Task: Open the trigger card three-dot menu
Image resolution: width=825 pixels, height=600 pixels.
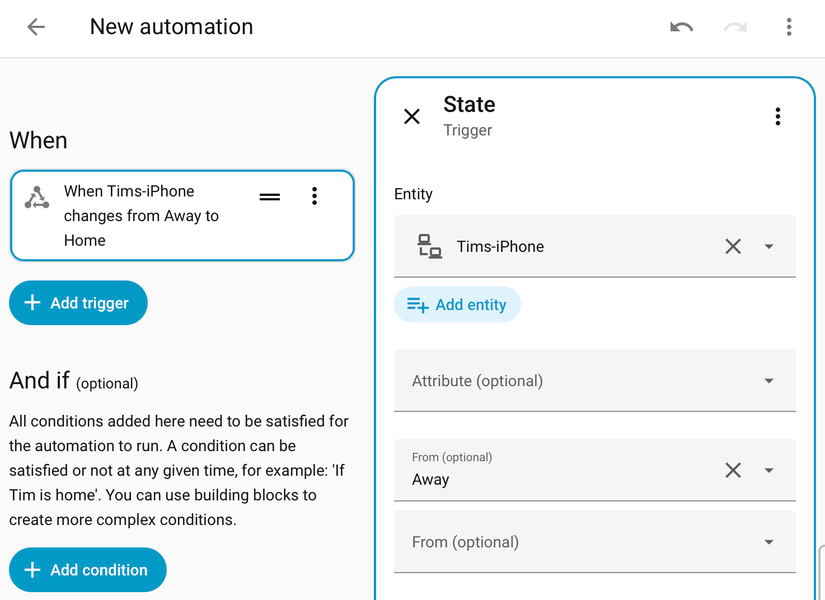Action: pos(315,197)
